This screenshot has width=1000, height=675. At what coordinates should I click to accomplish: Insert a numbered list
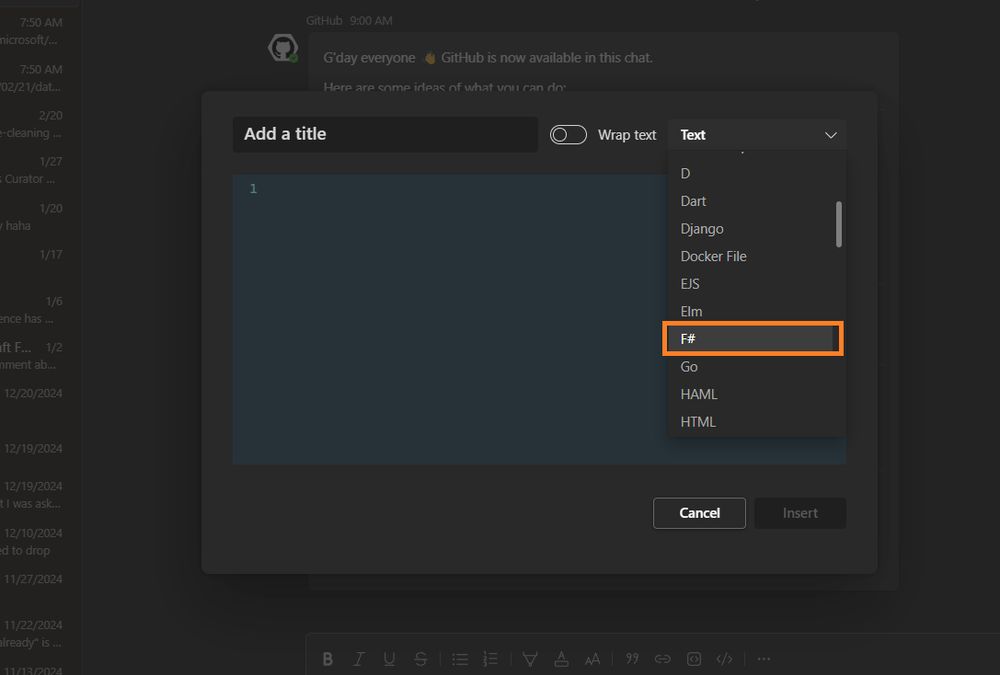pyautogui.click(x=490, y=659)
